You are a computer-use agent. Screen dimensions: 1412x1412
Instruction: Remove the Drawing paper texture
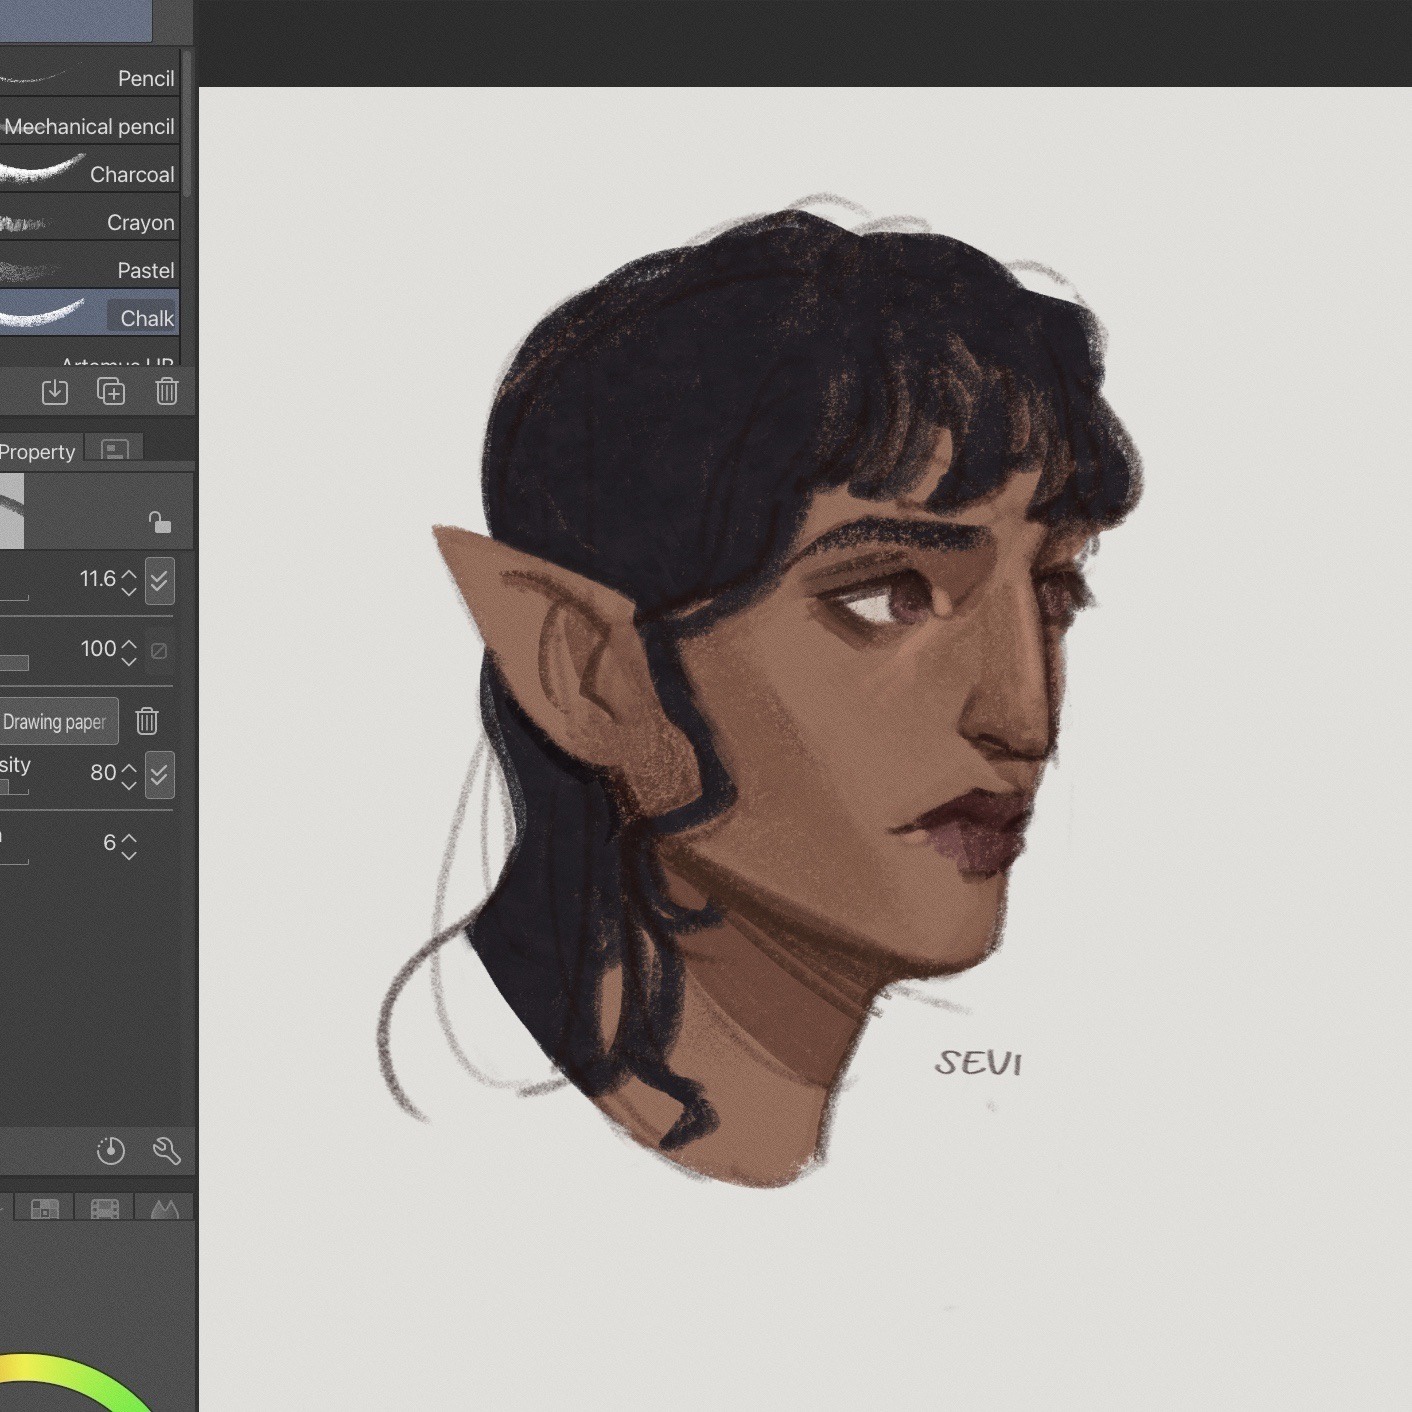pyautogui.click(x=147, y=722)
